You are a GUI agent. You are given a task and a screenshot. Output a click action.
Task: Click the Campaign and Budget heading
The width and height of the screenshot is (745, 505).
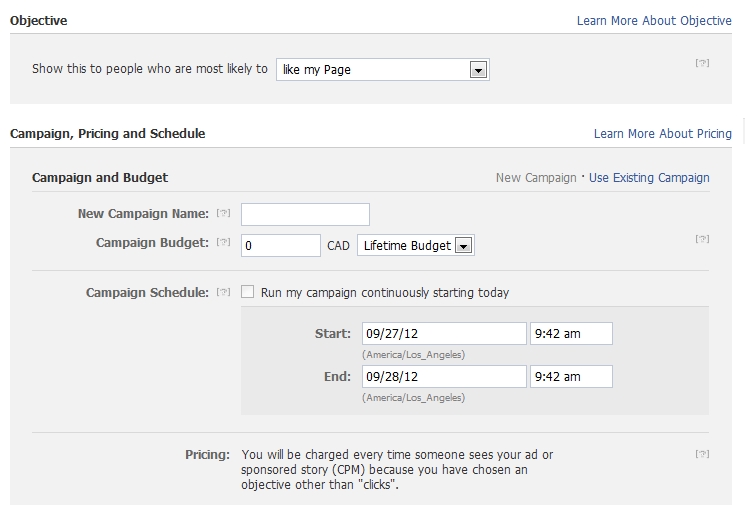100,177
